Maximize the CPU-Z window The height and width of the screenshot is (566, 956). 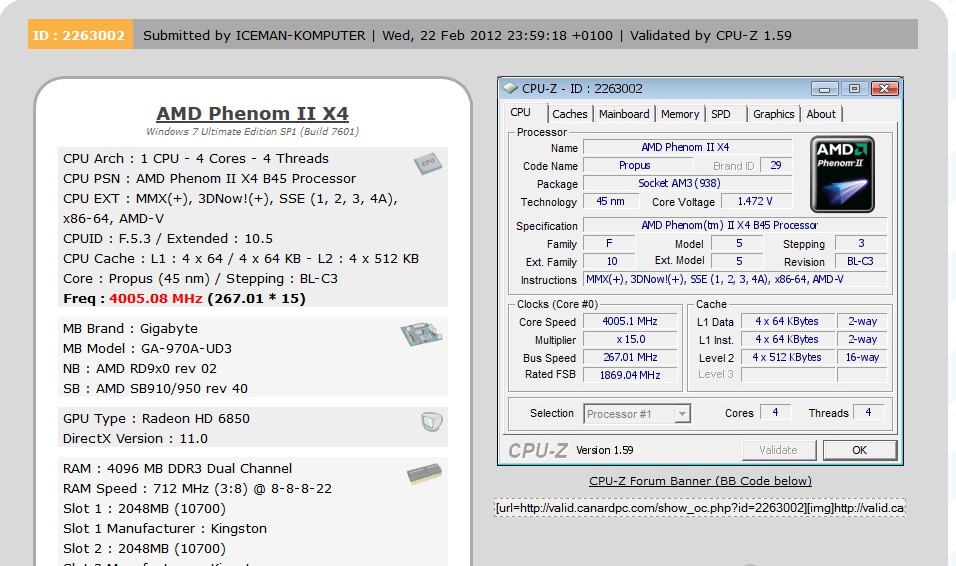click(x=854, y=89)
